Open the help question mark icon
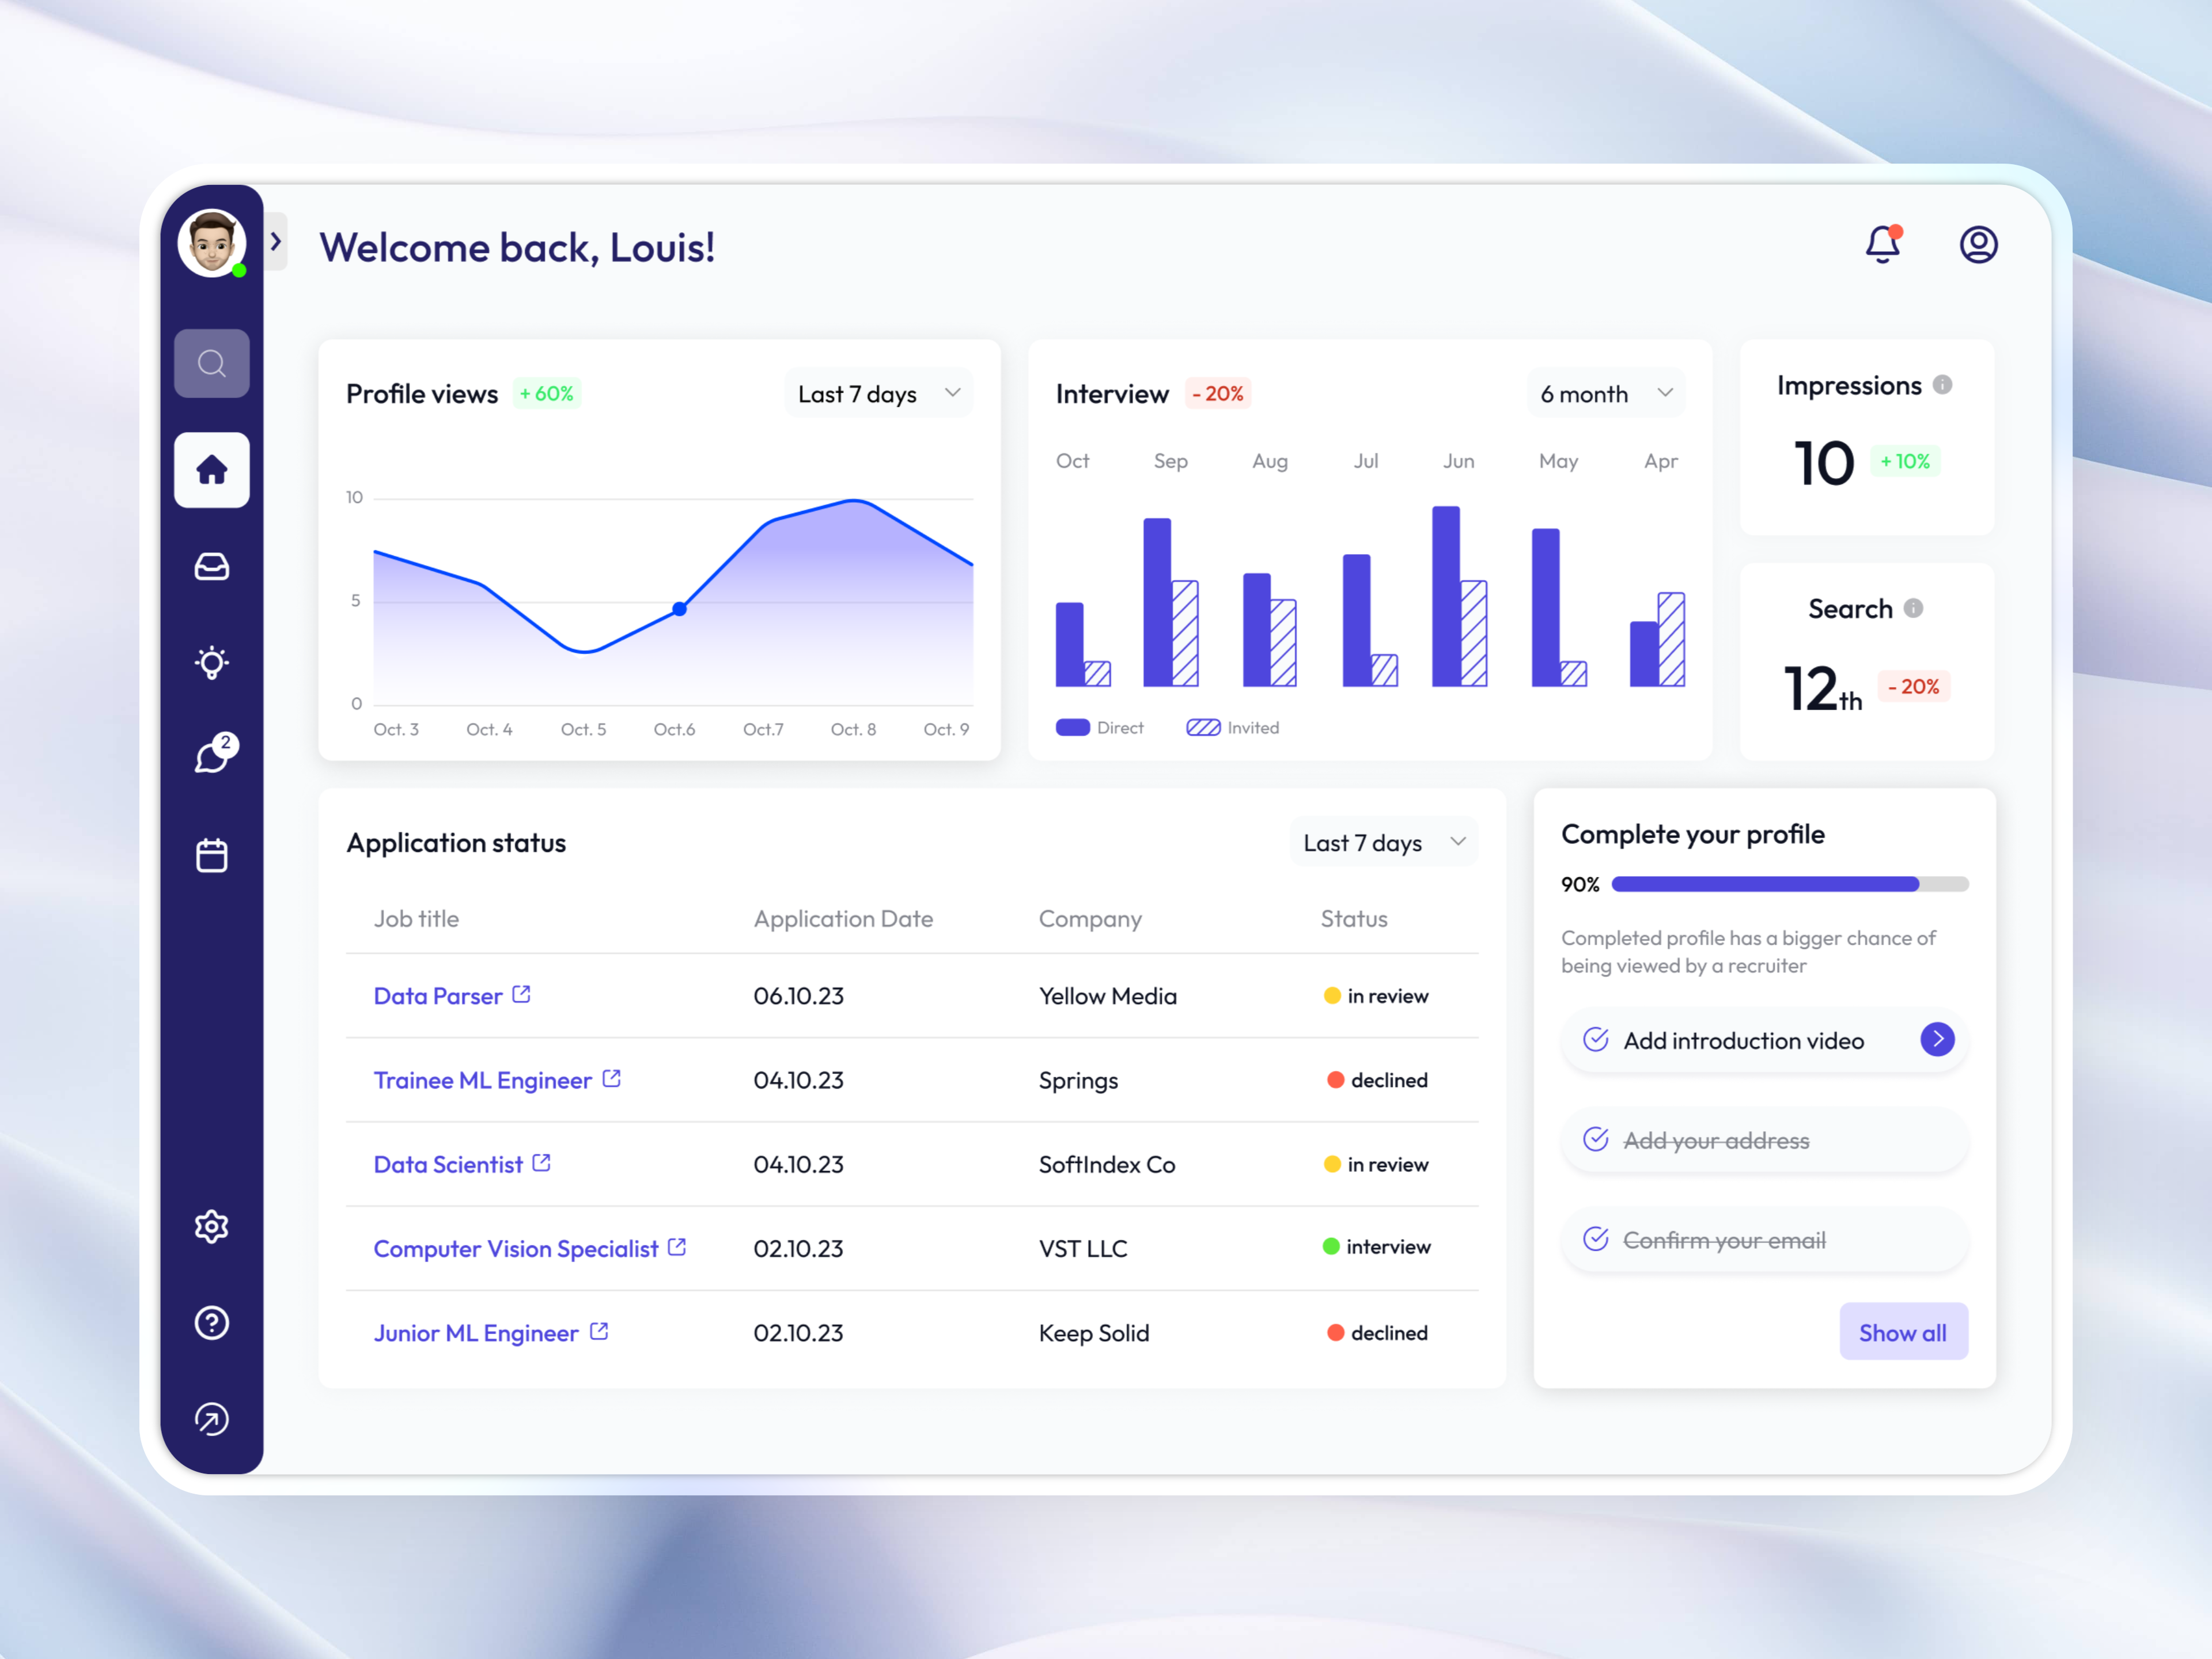The width and height of the screenshot is (2212, 1659). pyautogui.click(x=211, y=1322)
